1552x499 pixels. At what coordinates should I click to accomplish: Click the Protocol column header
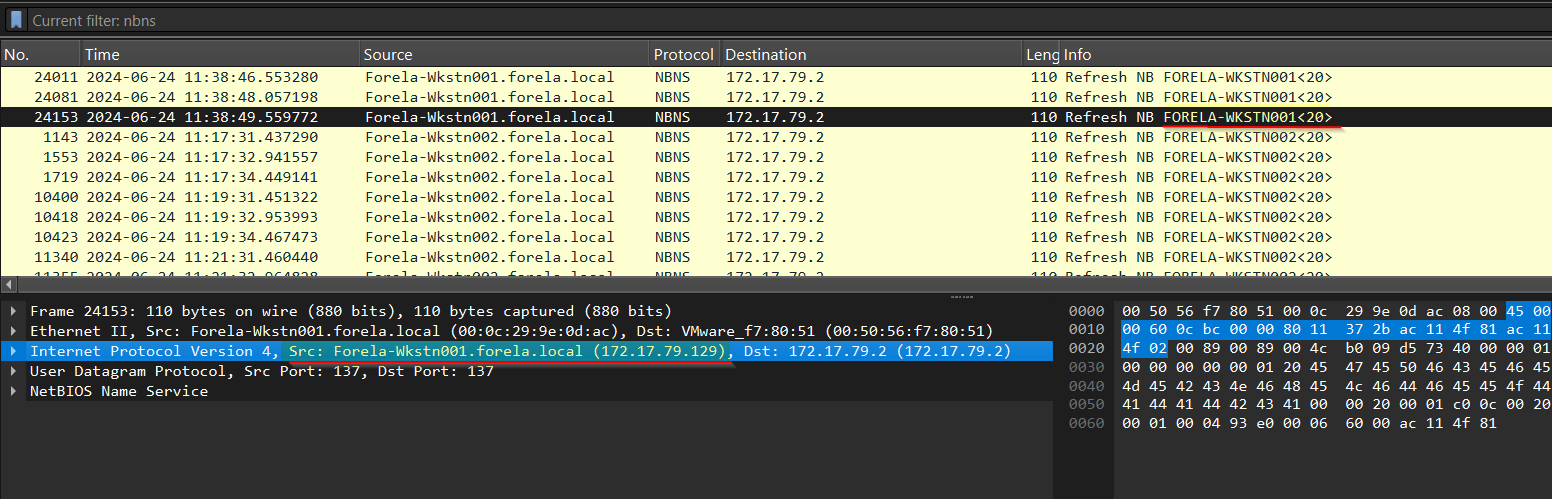tap(683, 54)
